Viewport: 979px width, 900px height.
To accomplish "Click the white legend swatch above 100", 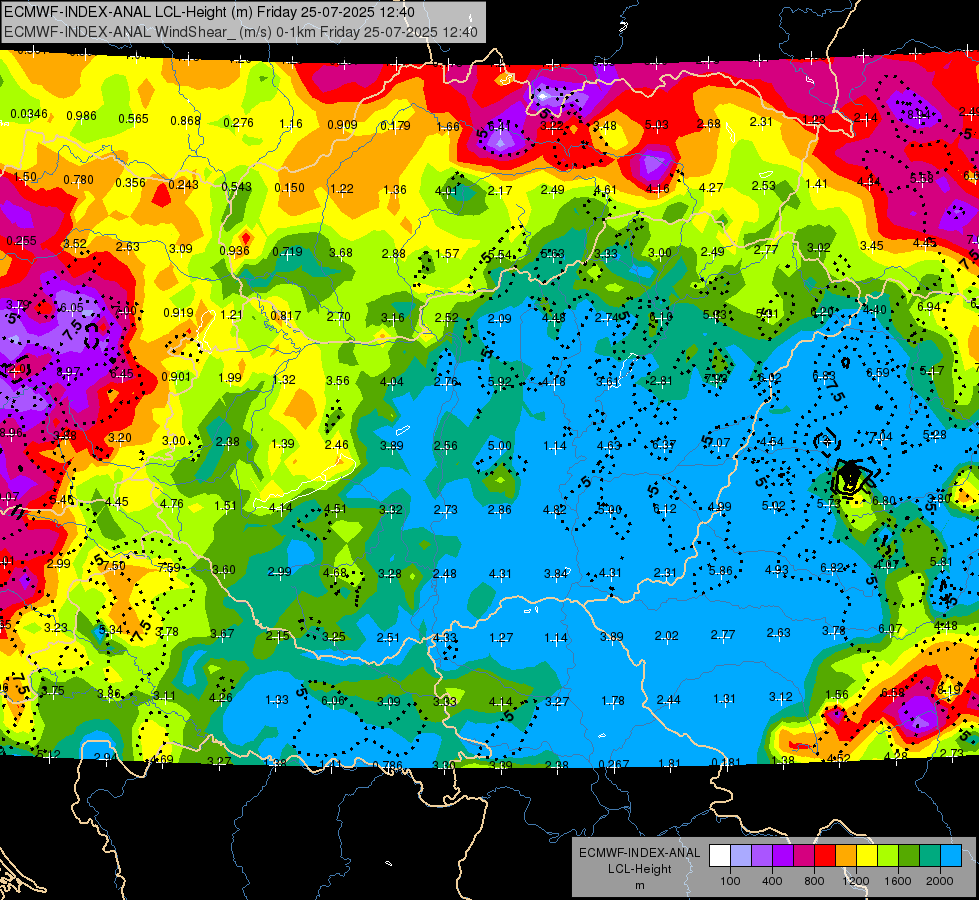I will (720, 856).
